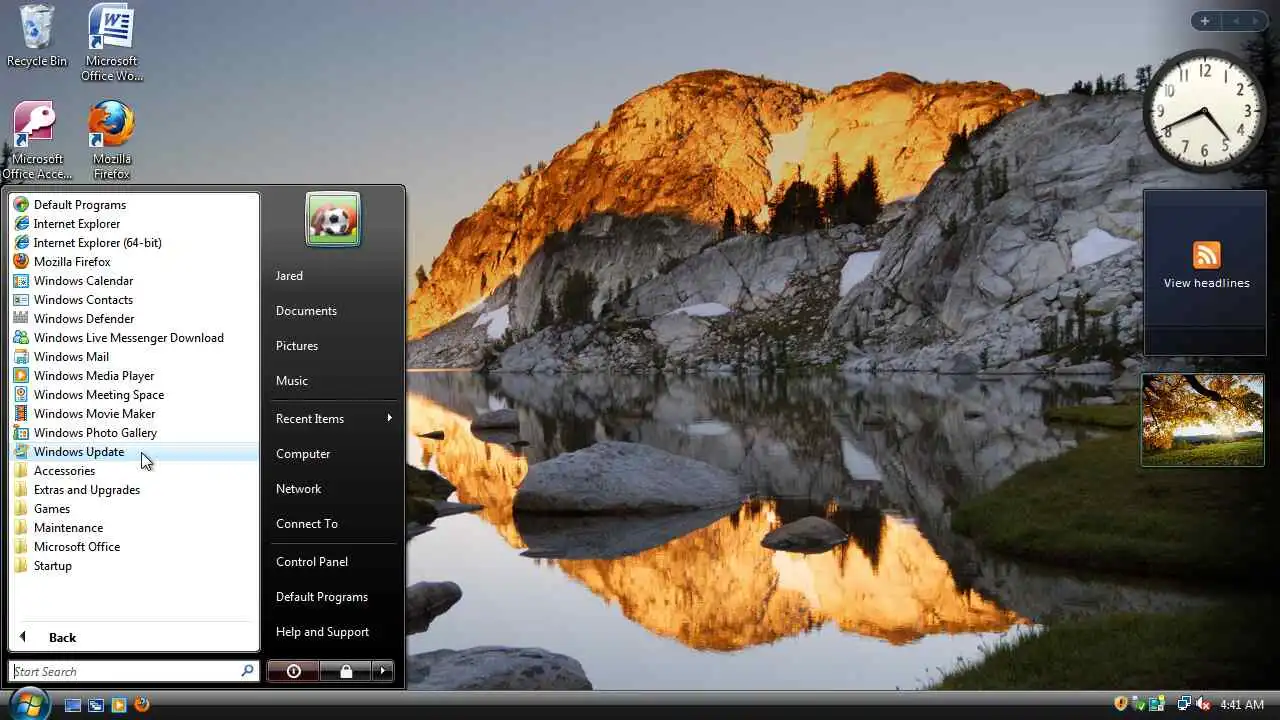Viewport: 1280px width, 720px height.
Task: Open Default Programs in the programs list
Action: click(x=134, y=205)
